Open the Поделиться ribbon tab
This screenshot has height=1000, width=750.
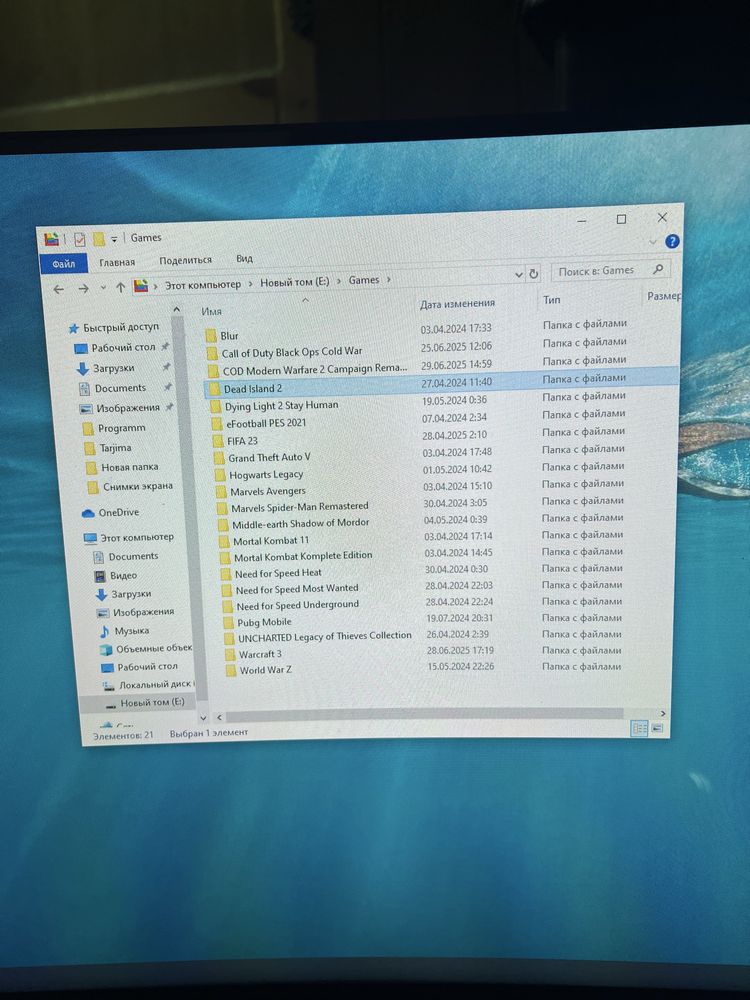(x=186, y=260)
